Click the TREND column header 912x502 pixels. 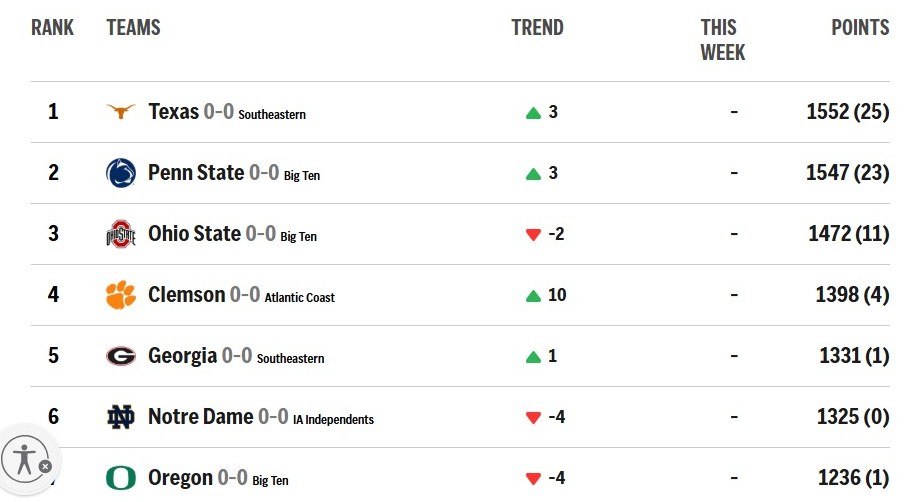tap(537, 27)
